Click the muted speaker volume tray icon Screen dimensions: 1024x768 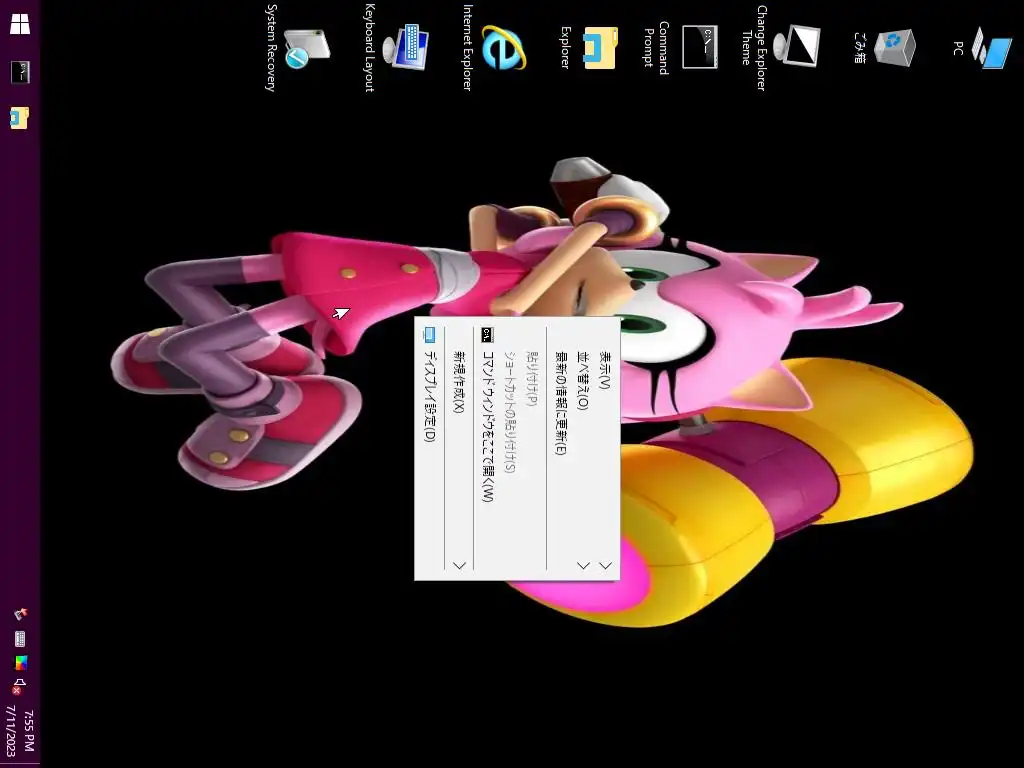19,687
